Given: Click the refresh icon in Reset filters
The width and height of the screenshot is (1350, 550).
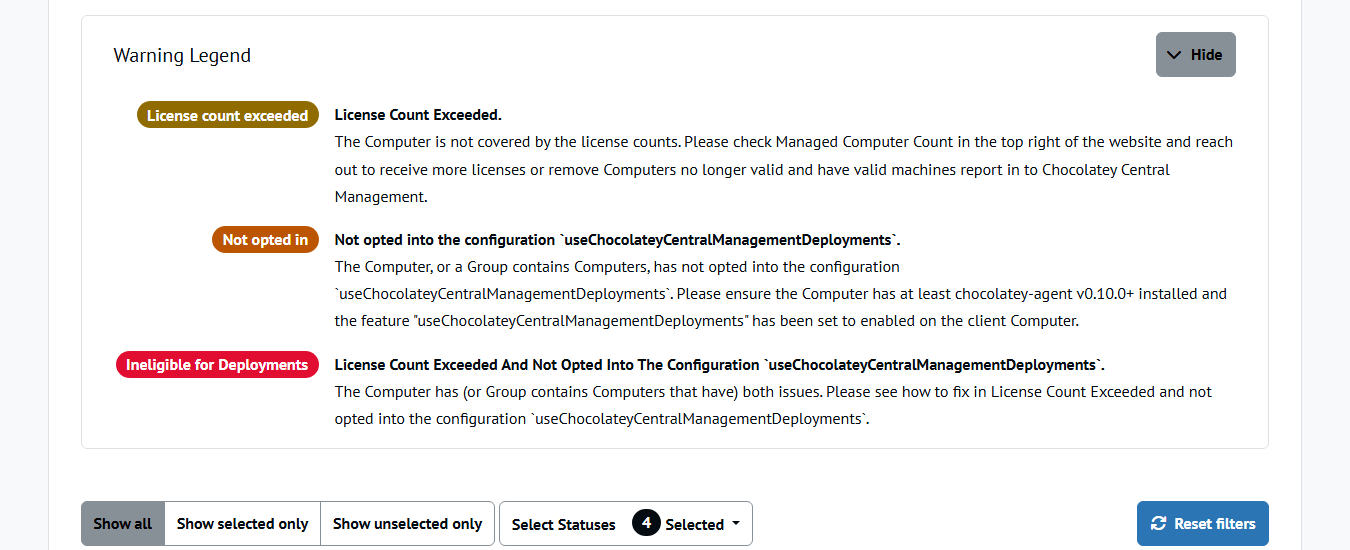Looking at the screenshot, I should click(1159, 523).
